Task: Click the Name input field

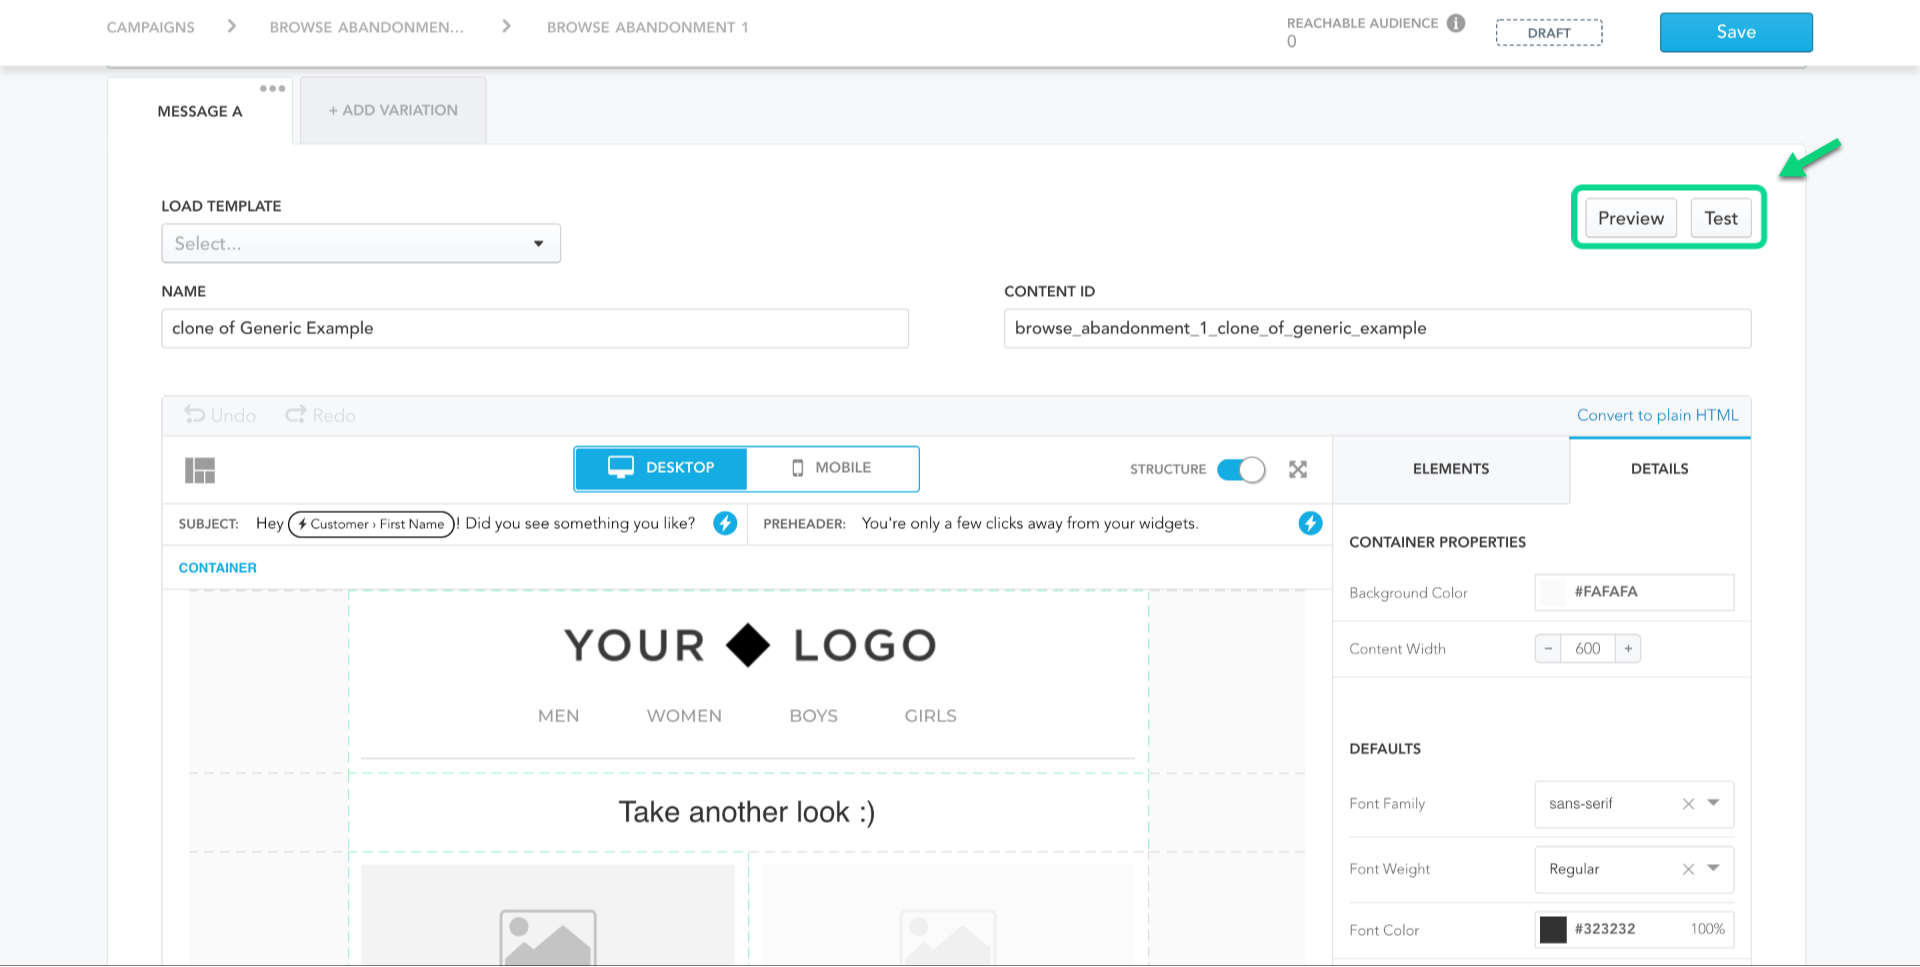Action: click(x=535, y=328)
